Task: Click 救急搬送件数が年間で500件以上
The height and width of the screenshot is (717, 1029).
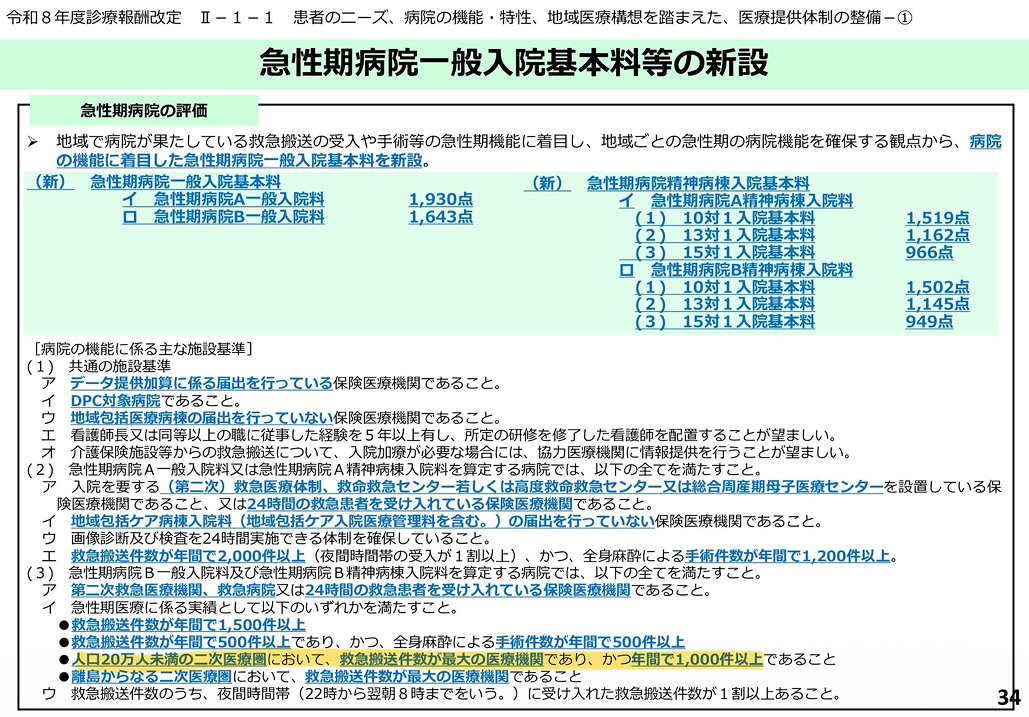Action: tap(180, 642)
